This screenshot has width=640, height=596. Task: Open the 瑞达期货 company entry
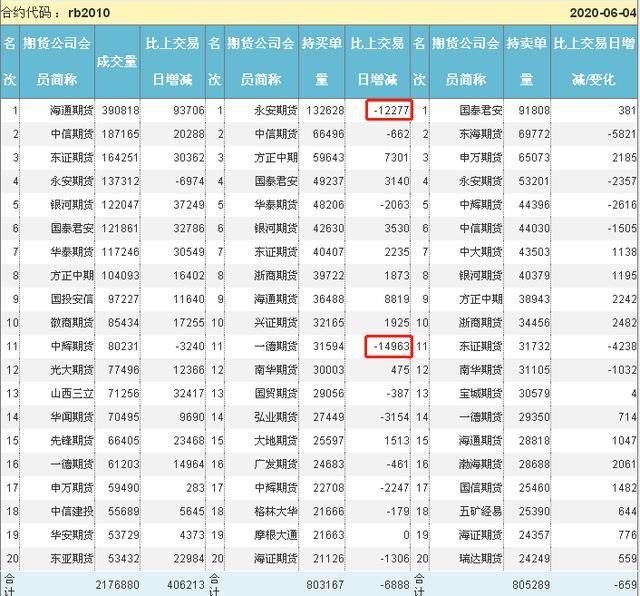click(x=464, y=558)
